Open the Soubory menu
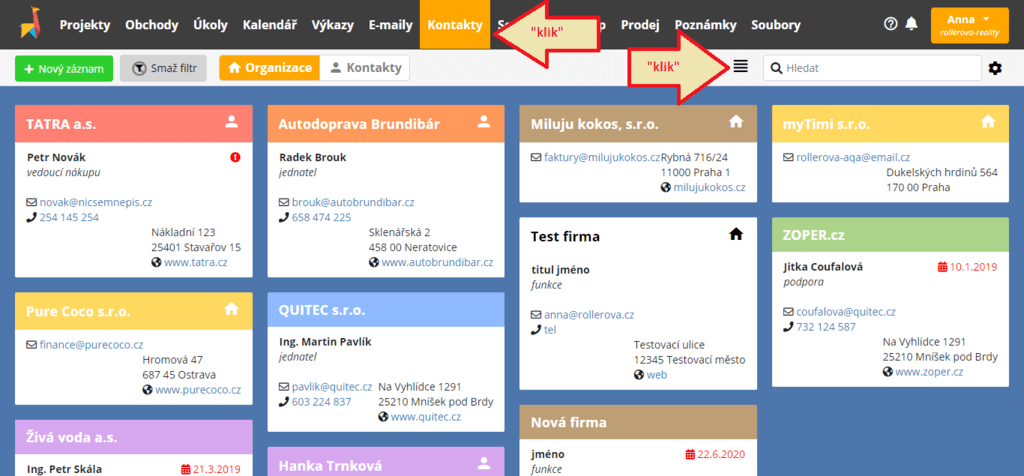This screenshot has height=476, width=1024. pos(775,25)
